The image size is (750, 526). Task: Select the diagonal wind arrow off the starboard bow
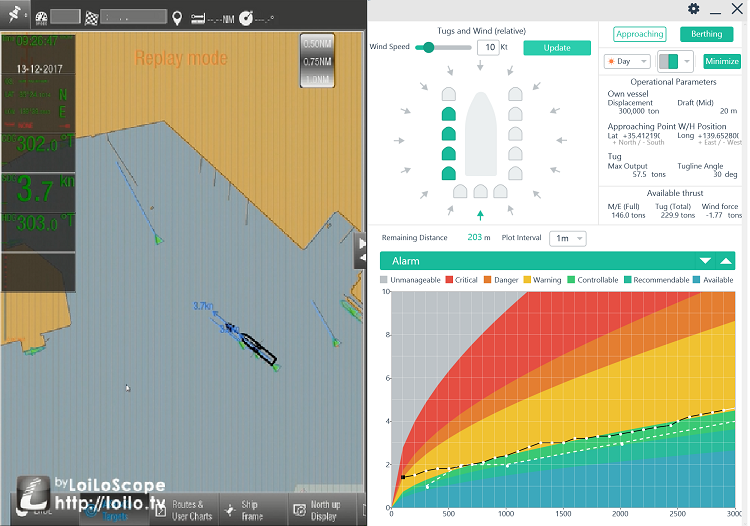(x=537, y=86)
